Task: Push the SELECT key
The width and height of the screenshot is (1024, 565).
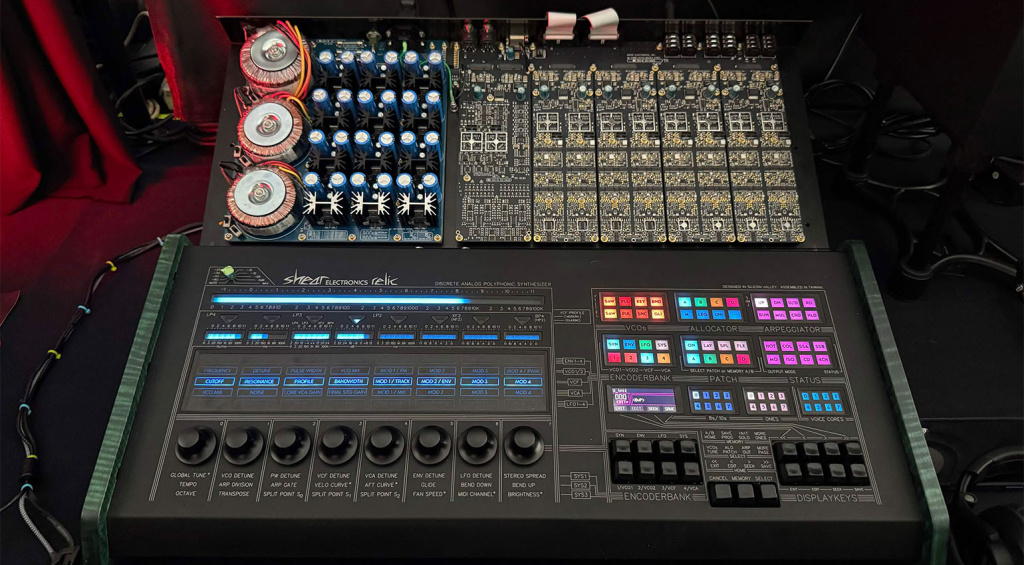Action: [x=769, y=491]
